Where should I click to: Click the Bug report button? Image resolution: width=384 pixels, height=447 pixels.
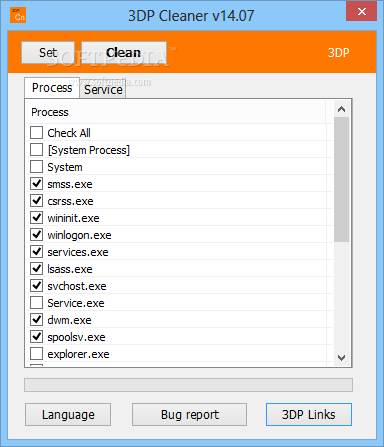tap(189, 415)
